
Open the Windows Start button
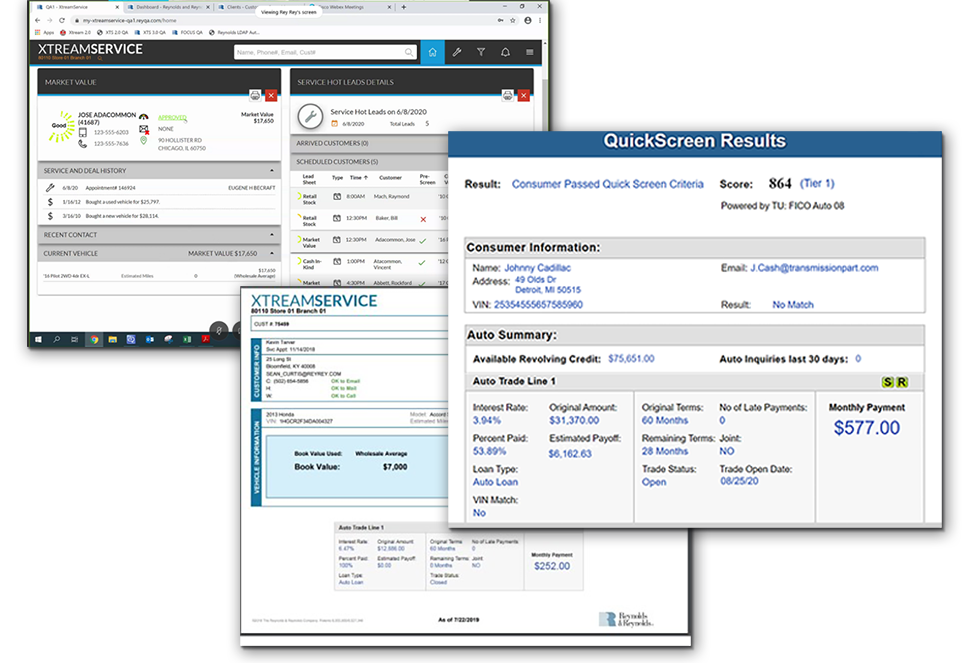click(x=39, y=339)
